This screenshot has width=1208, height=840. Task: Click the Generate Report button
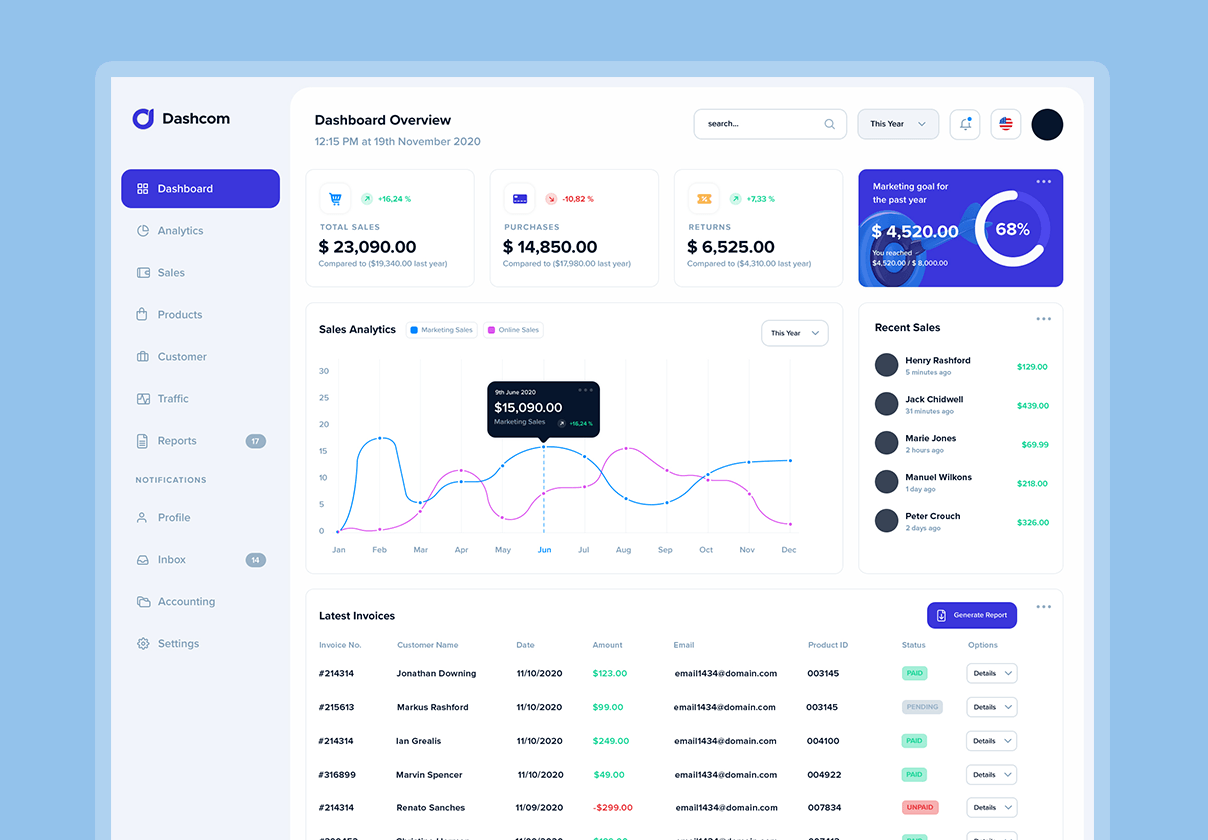click(x=971, y=615)
